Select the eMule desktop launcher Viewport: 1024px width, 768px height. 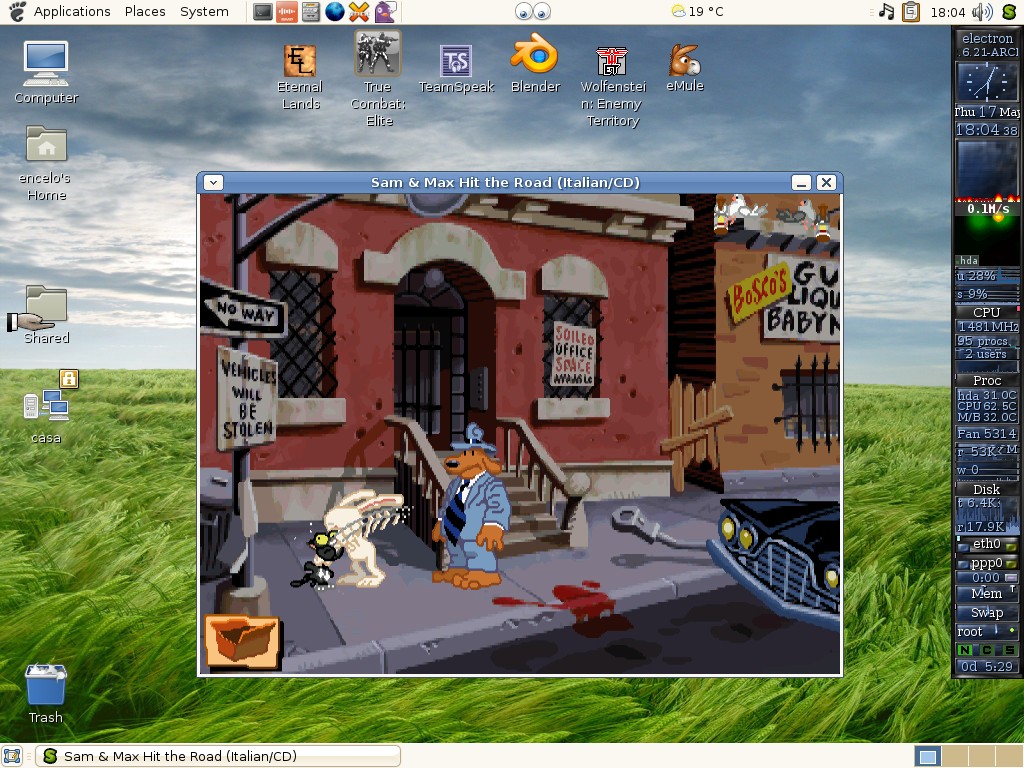pos(684,69)
